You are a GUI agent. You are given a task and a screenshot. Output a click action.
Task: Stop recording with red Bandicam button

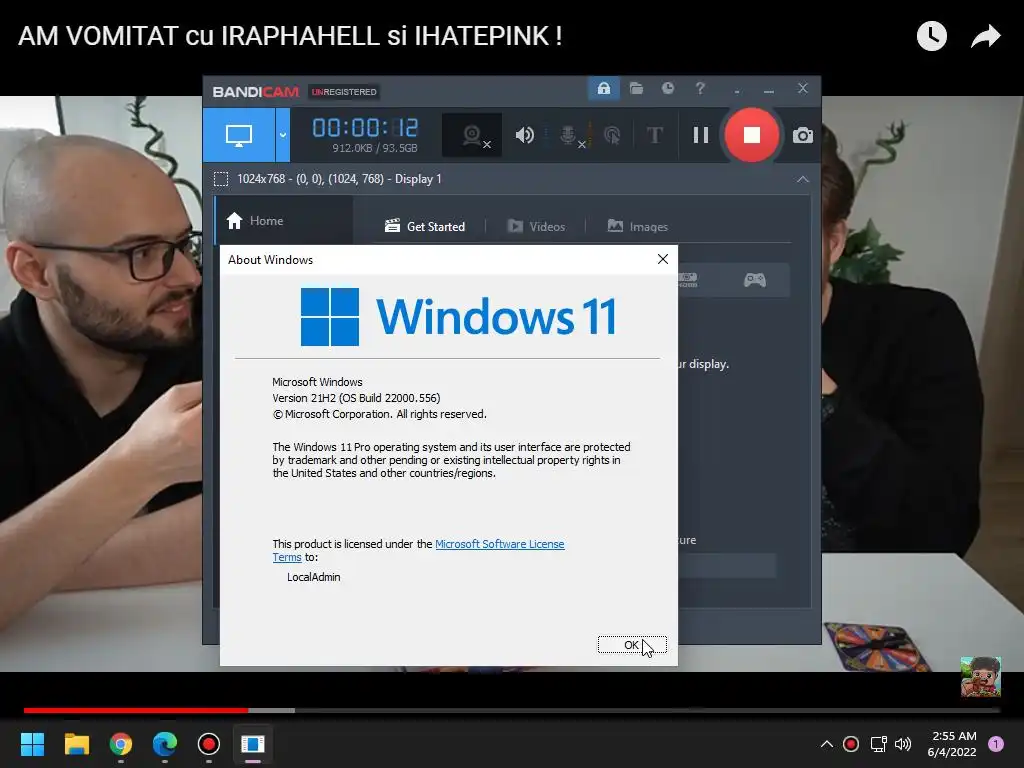click(x=752, y=135)
